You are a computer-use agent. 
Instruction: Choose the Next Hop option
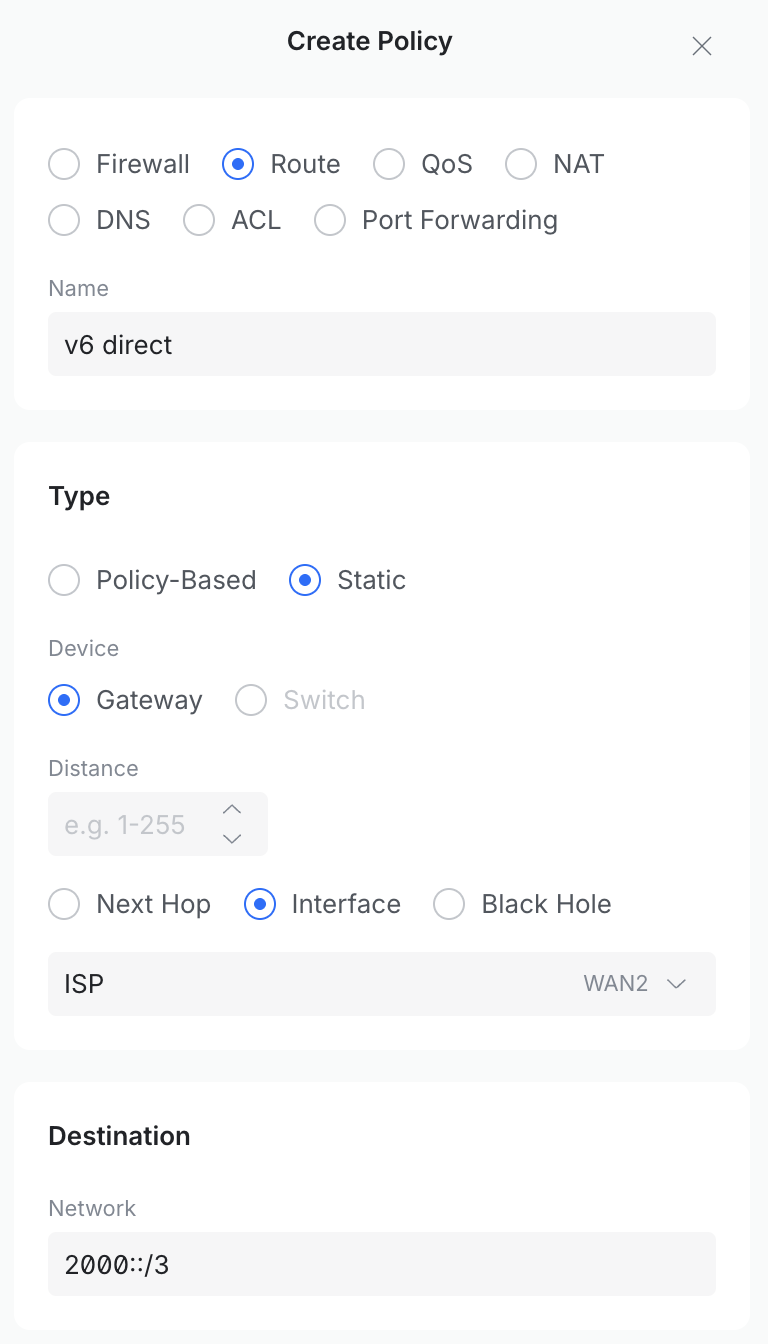pyautogui.click(x=64, y=904)
